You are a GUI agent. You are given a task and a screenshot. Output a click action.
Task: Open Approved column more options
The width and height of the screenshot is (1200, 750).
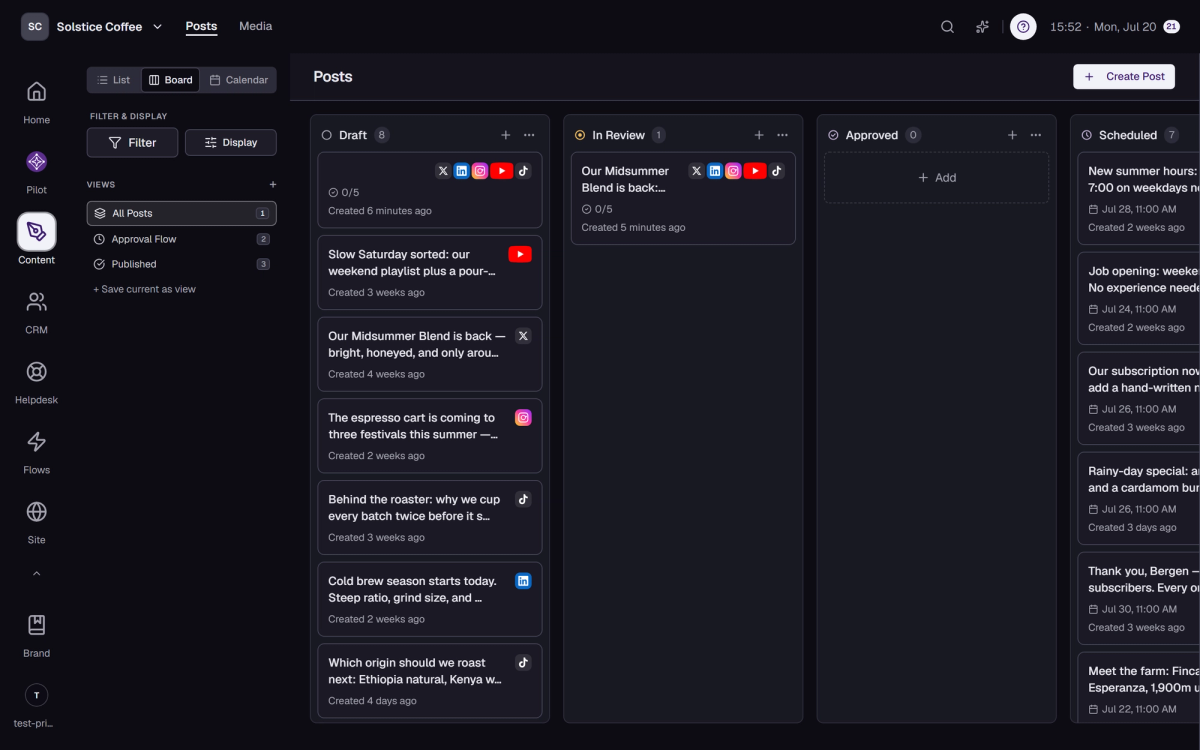point(1036,135)
